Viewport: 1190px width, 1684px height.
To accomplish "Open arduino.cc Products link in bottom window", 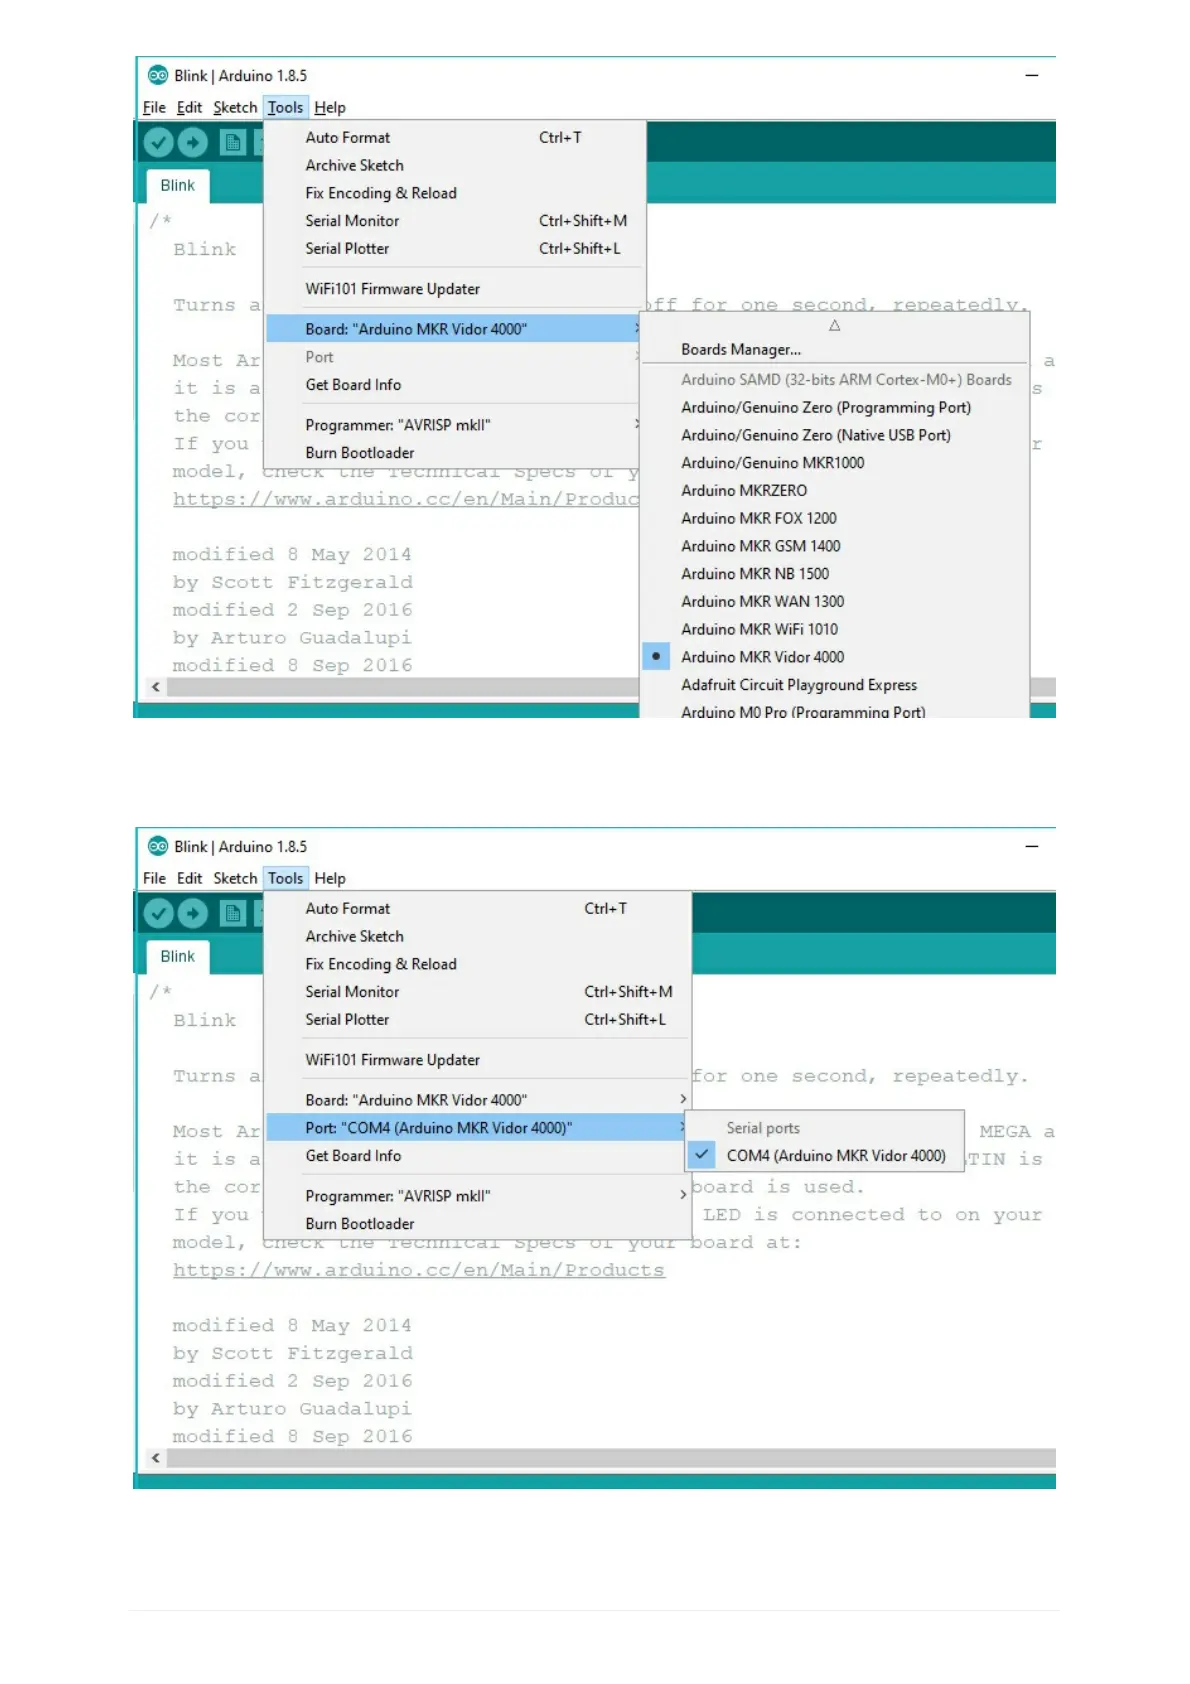I will (x=418, y=1270).
